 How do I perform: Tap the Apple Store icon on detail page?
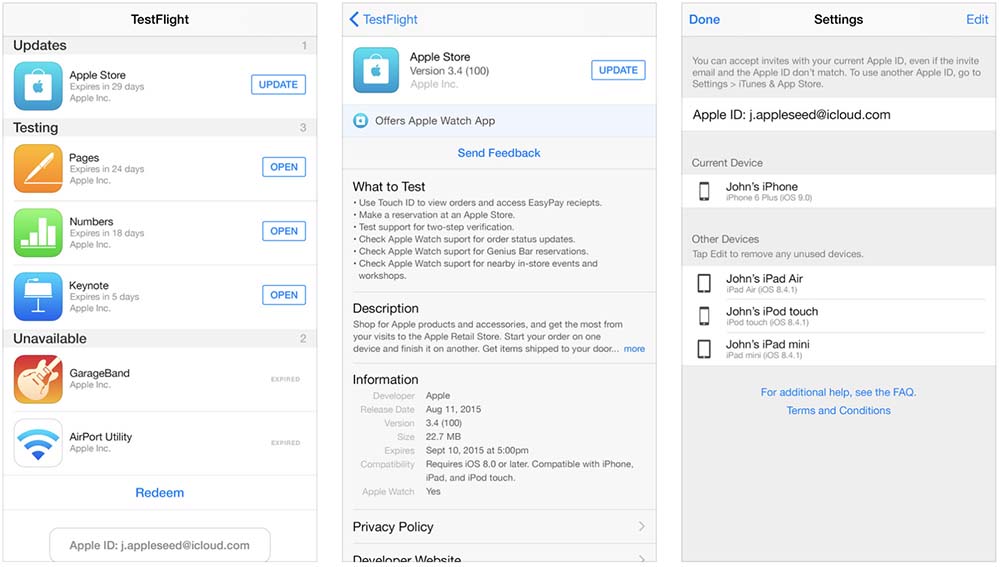[376, 70]
